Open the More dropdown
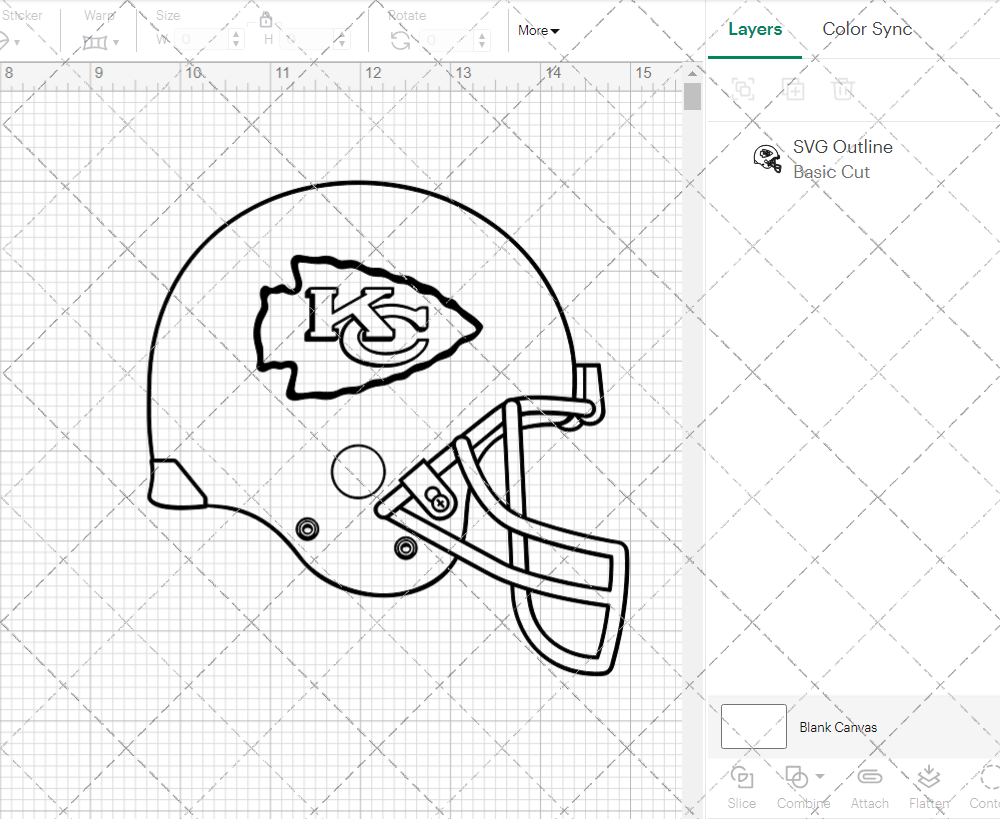 click(x=538, y=30)
